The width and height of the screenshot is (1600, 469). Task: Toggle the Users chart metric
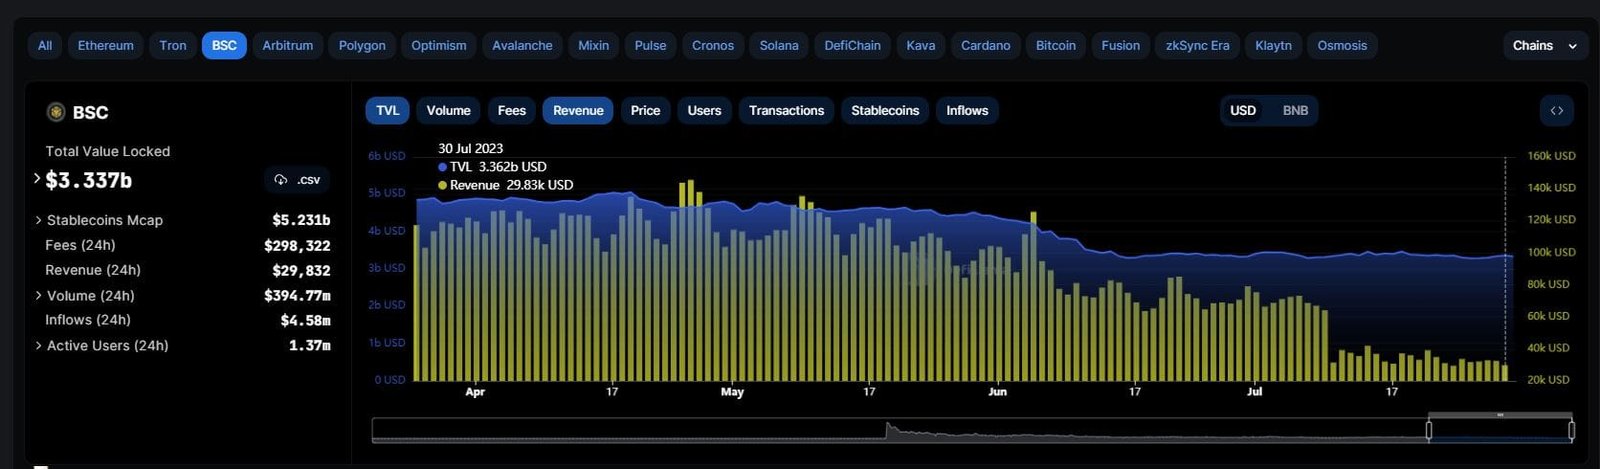pyautogui.click(x=704, y=110)
